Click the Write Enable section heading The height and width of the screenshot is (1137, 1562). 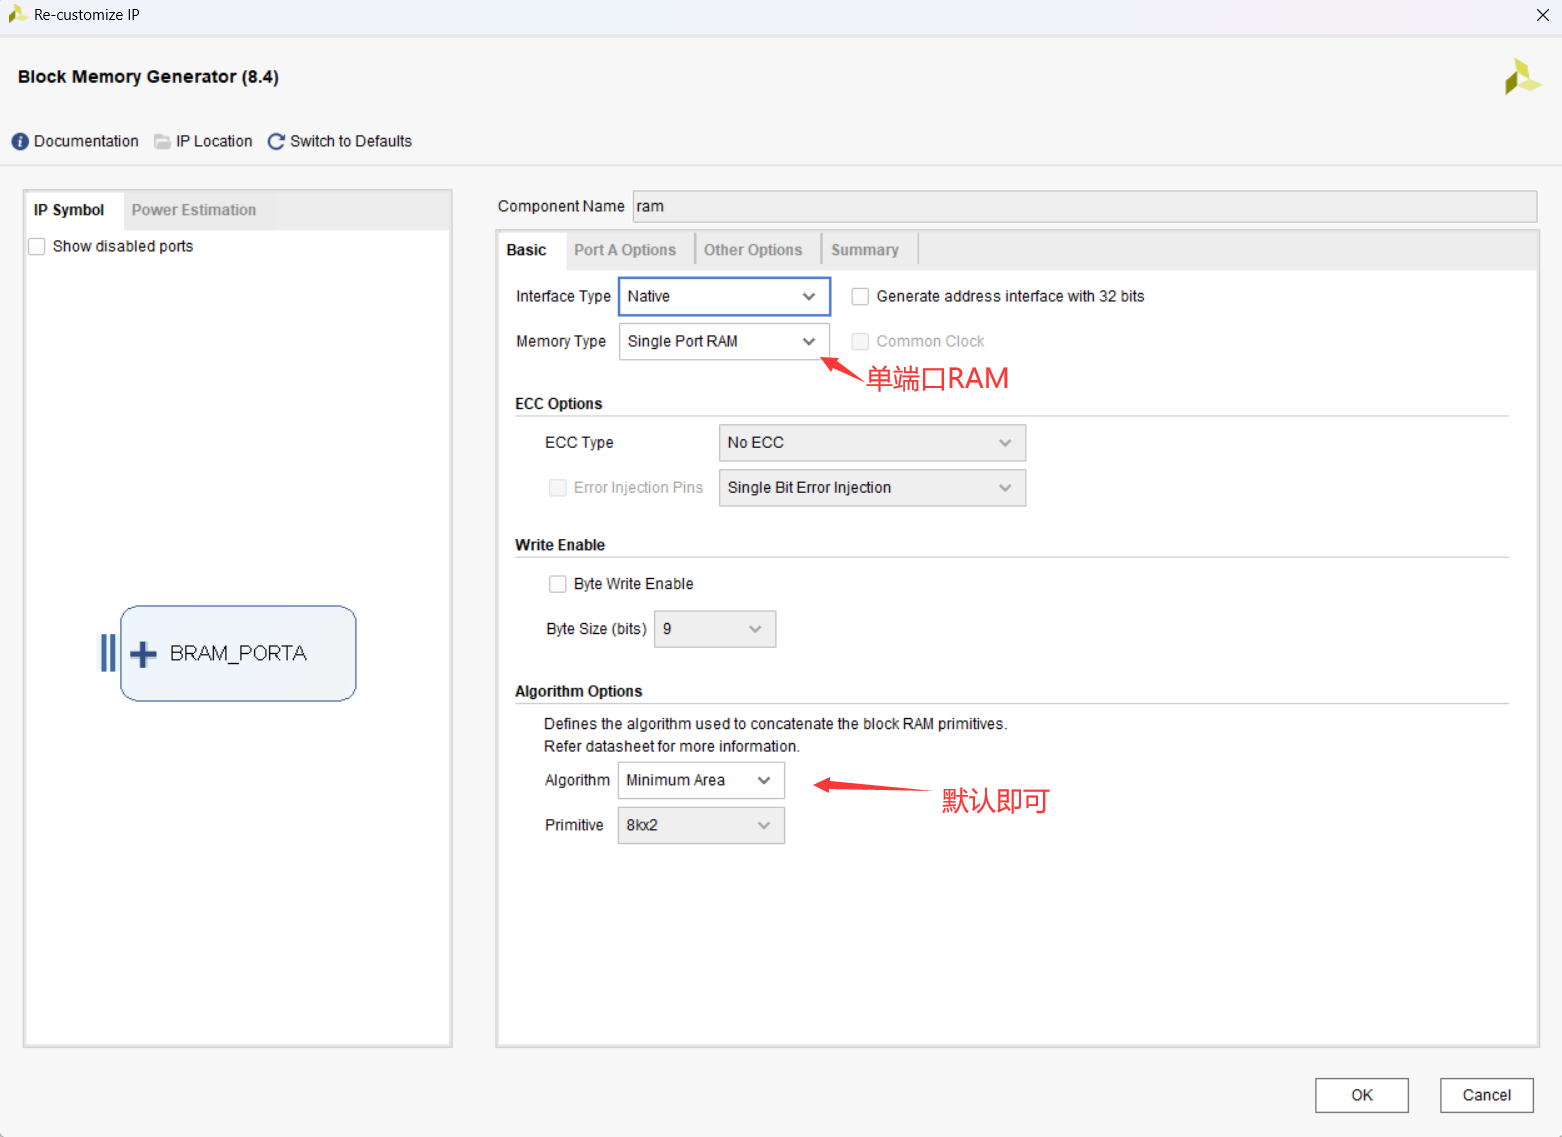click(560, 545)
